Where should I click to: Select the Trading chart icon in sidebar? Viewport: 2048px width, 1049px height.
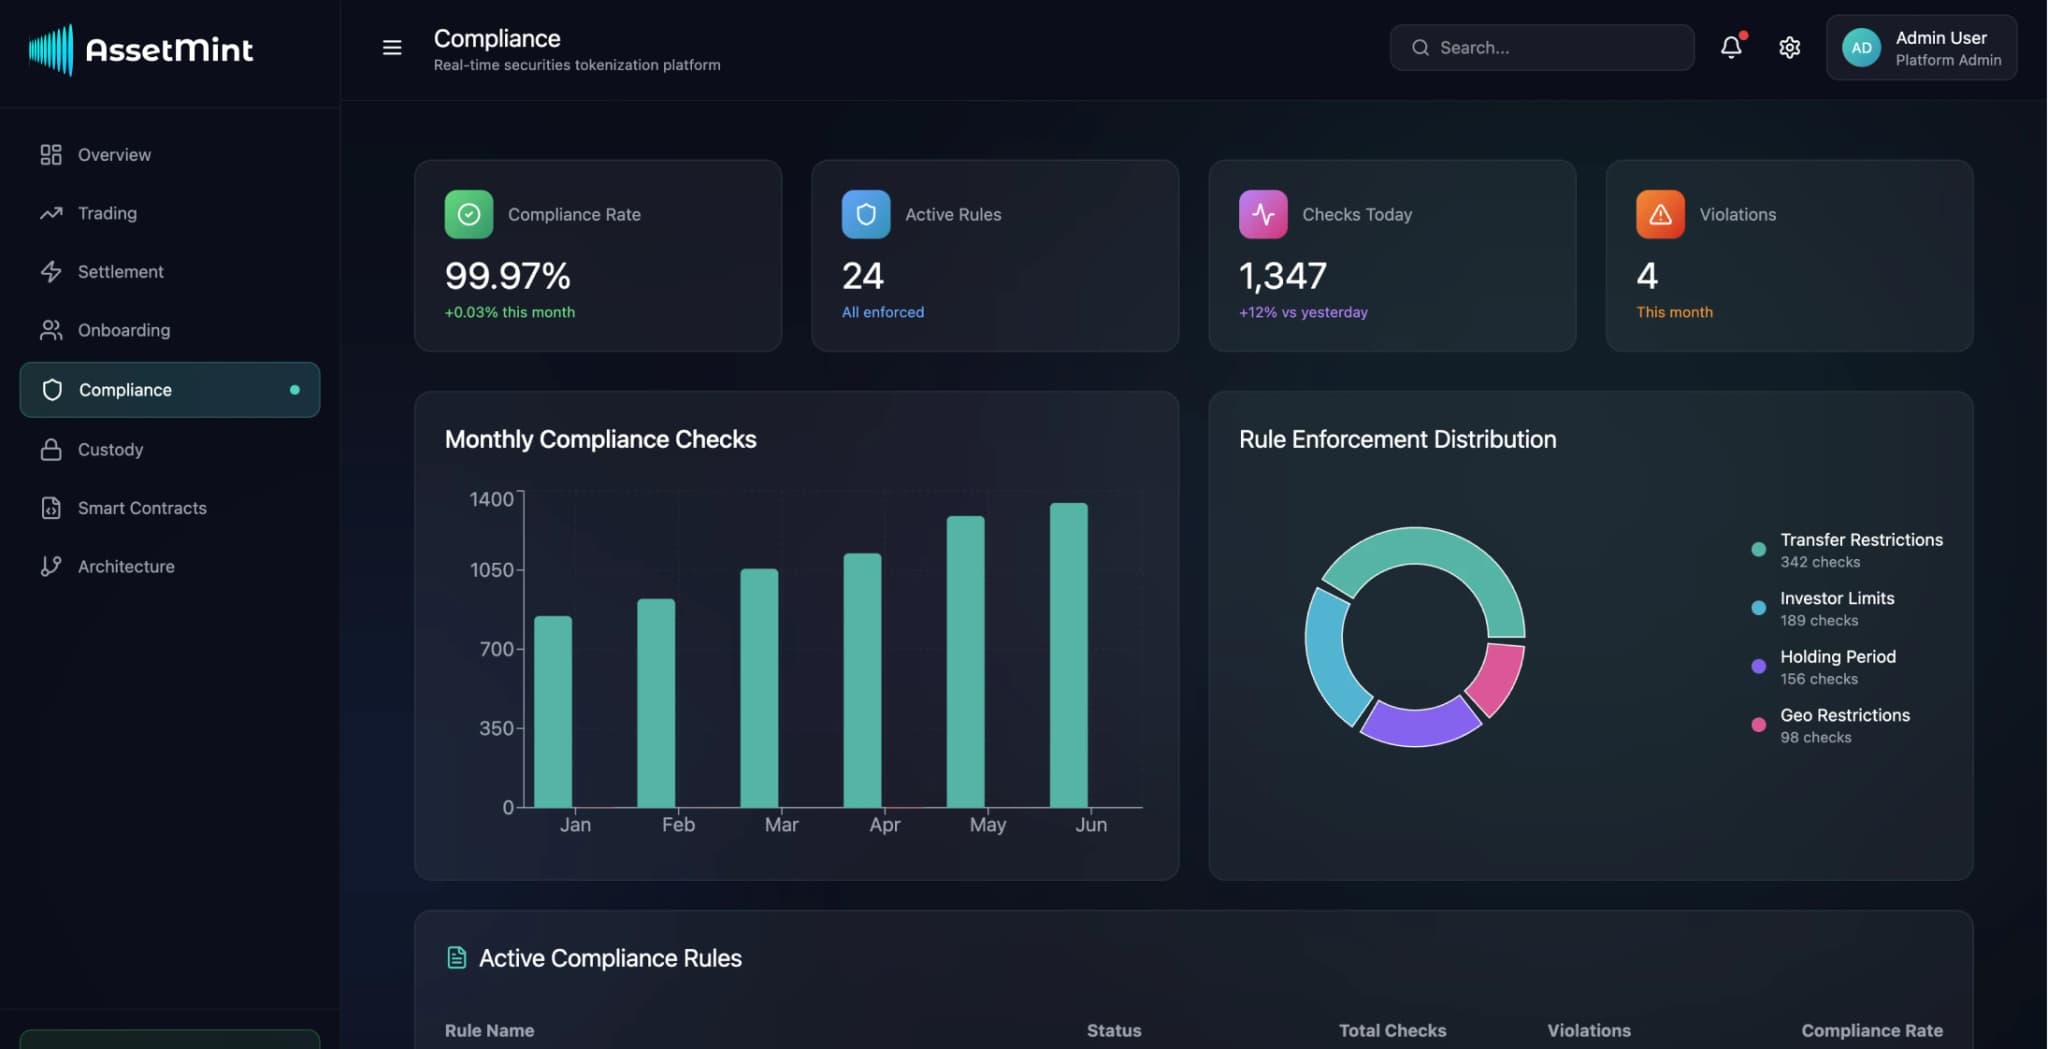50,213
